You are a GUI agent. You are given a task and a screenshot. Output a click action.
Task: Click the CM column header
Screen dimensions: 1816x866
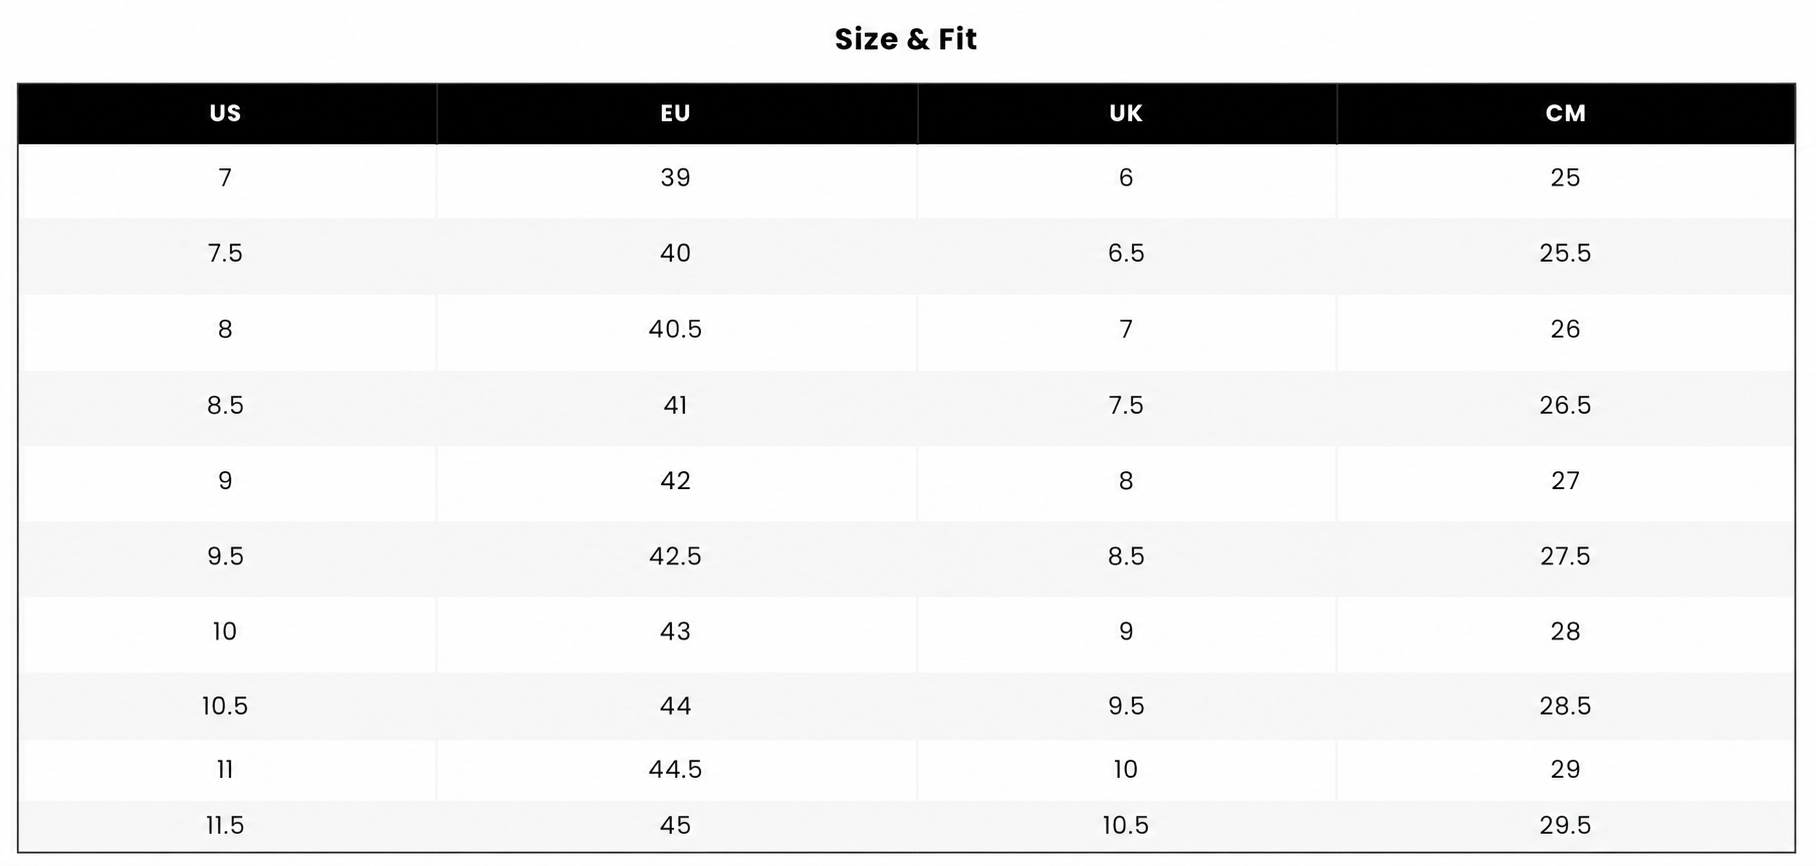tap(1566, 113)
